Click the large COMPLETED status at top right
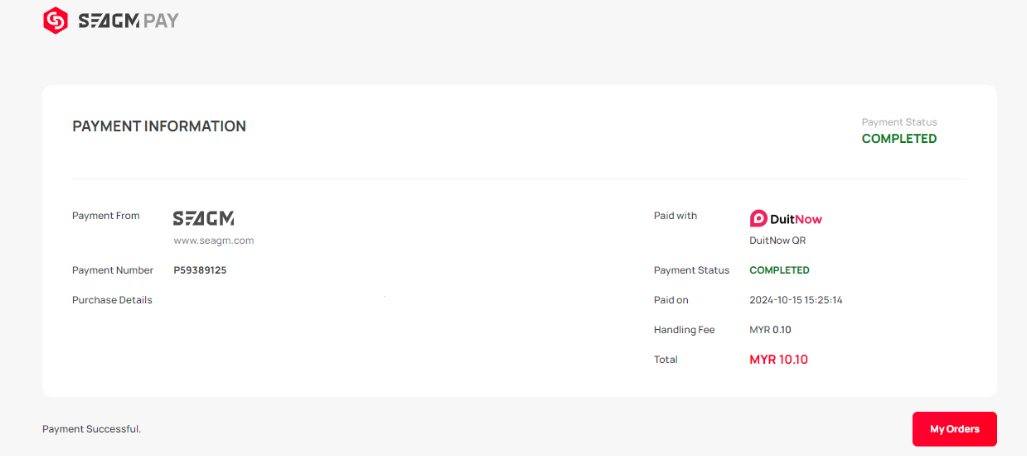 [x=899, y=139]
